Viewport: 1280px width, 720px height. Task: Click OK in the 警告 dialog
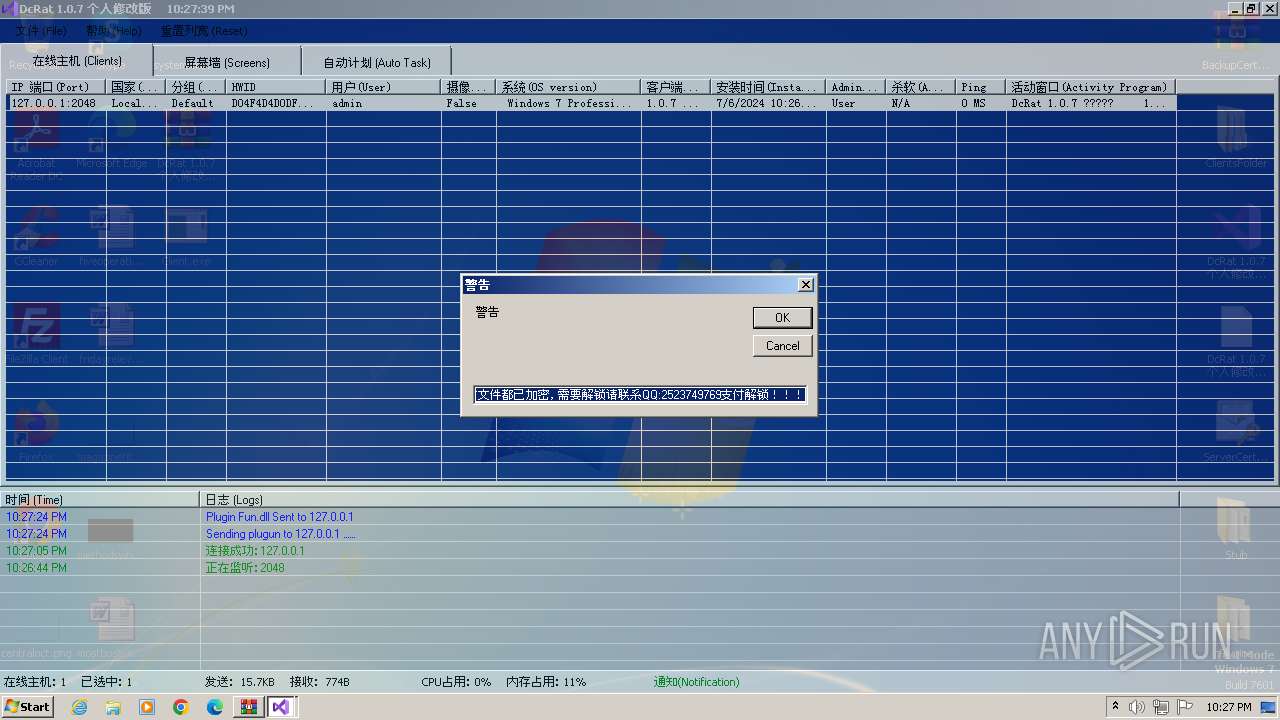(x=782, y=317)
